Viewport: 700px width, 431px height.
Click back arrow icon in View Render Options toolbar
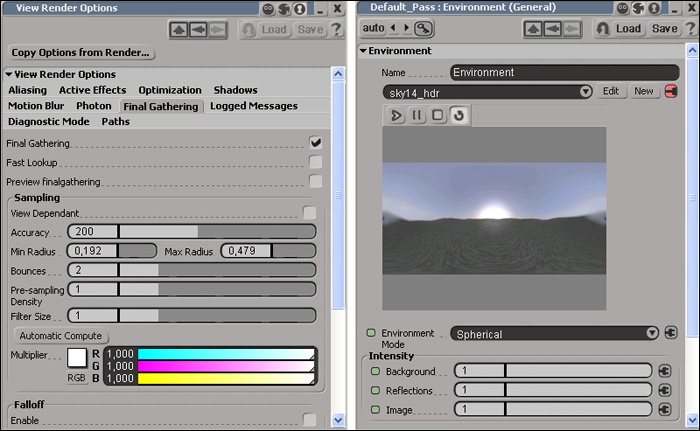pyautogui.click(x=198, y=30)
